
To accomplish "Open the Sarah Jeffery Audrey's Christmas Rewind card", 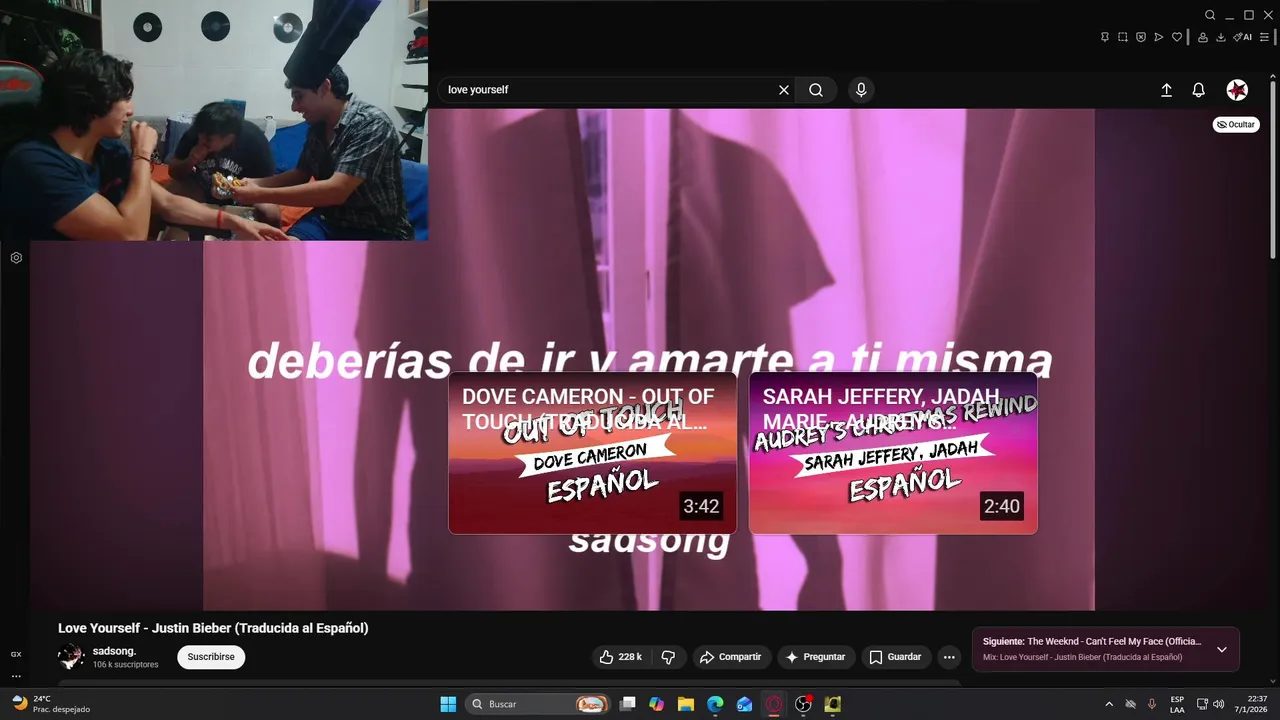I will coord(893,453).
